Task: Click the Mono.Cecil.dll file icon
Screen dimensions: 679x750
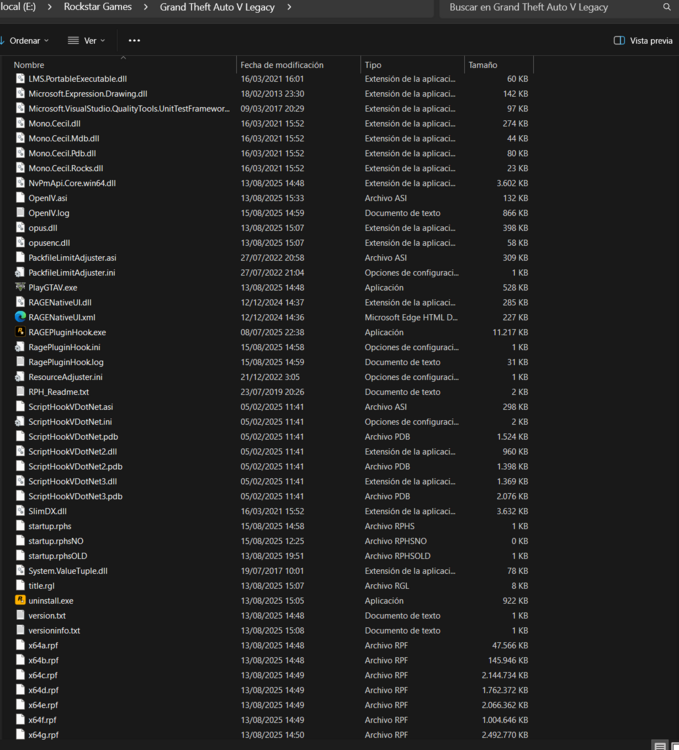Action: point(20,123)
